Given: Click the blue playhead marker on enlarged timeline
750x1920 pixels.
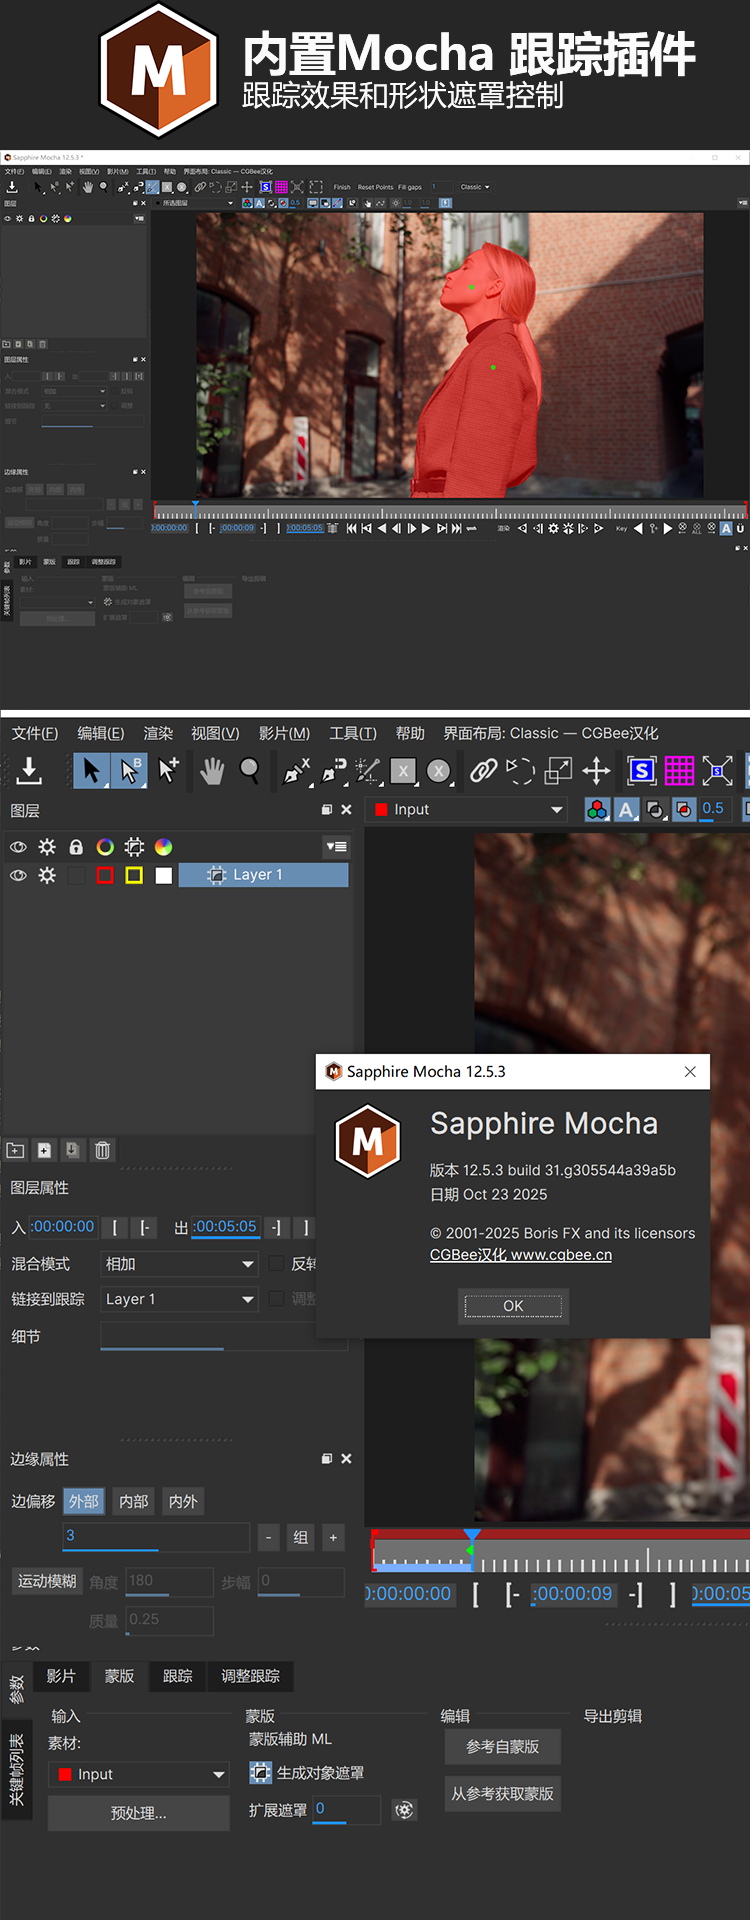Looking at the screenshot, I should point(472,1535).
